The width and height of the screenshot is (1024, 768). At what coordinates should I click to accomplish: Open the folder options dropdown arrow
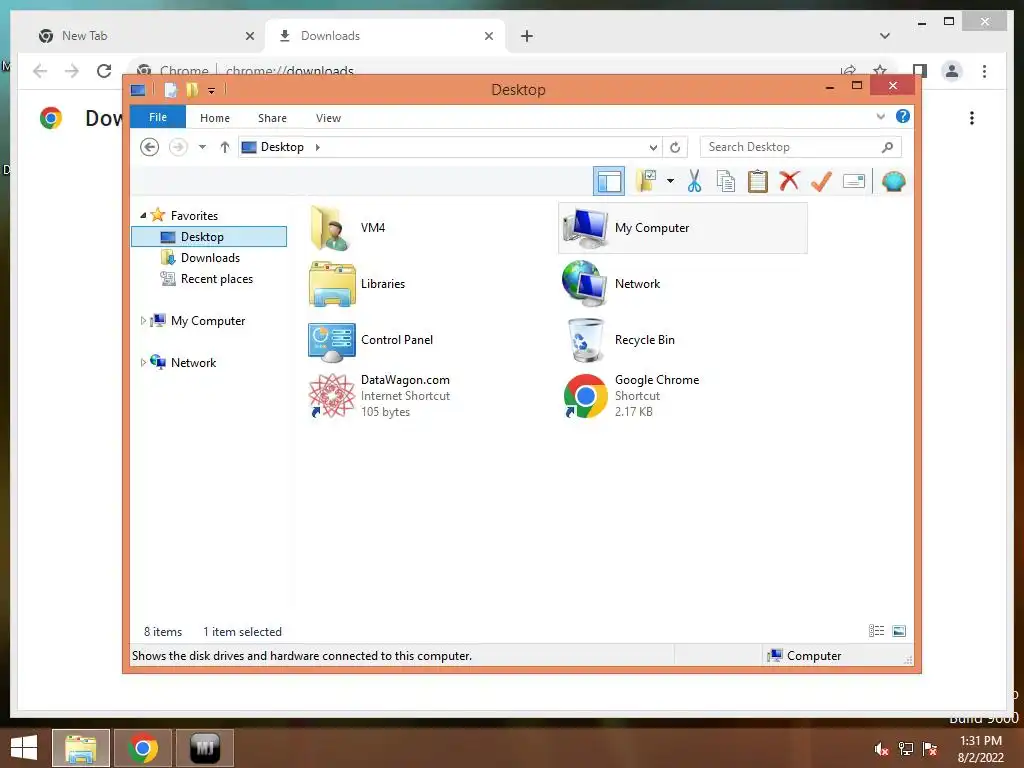click(670, 181)
